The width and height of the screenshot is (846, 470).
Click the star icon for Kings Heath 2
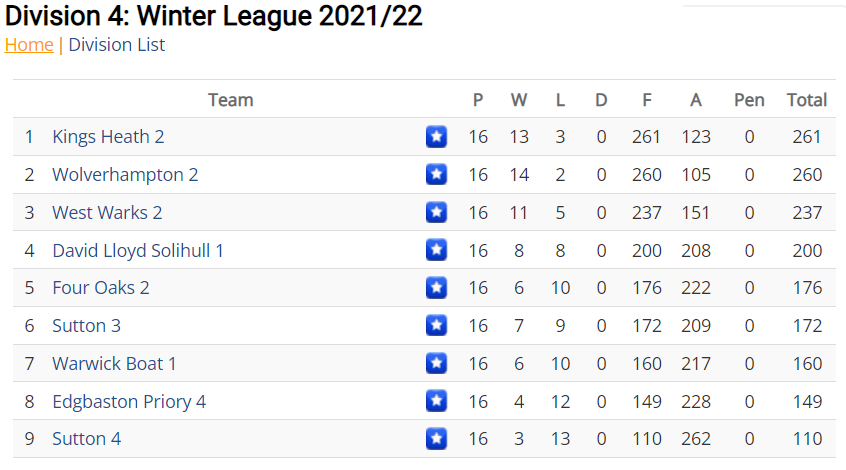(x=436, y=137)
